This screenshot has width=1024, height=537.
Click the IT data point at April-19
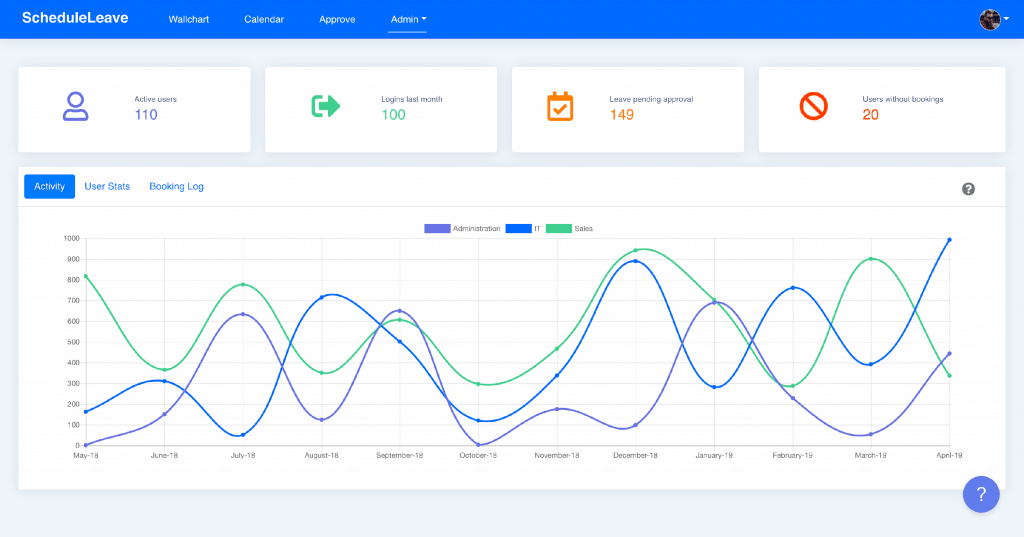pyautogui.click(x=949, y=240)
